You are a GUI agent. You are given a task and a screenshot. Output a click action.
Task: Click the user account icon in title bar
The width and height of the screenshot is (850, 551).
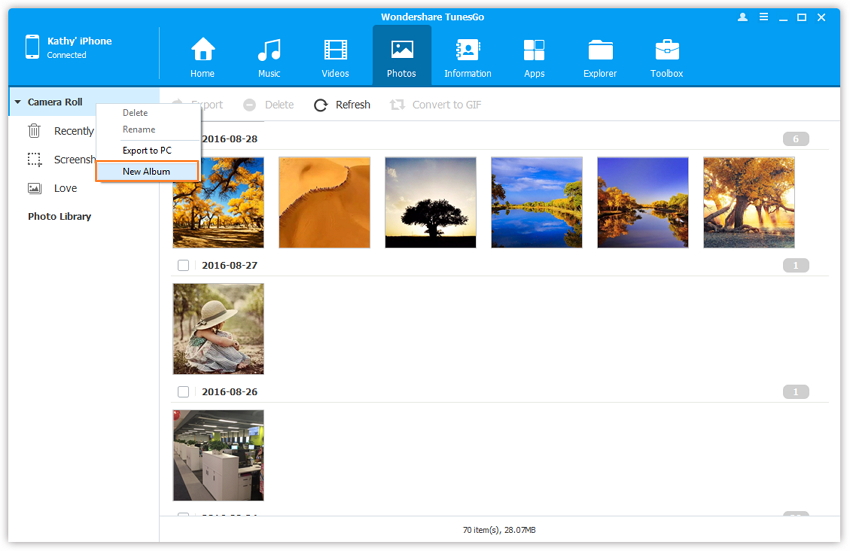tap(742, 17)
